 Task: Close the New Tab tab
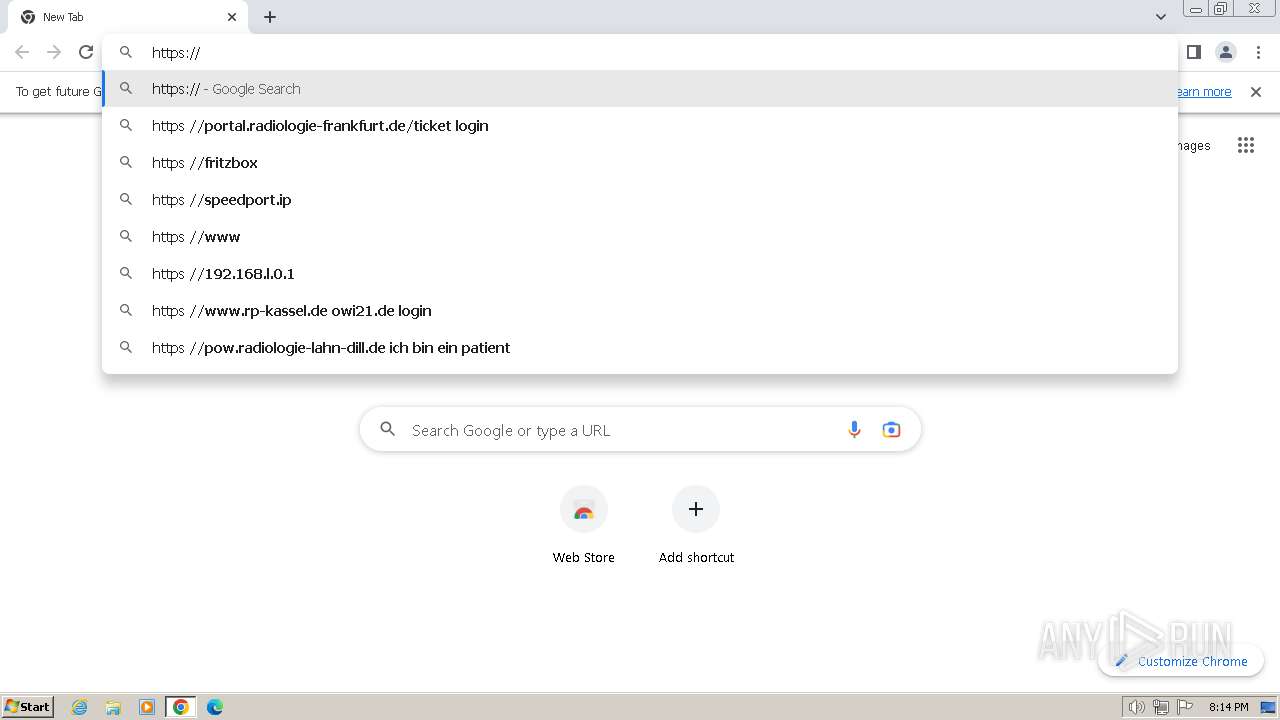[232, 17]
